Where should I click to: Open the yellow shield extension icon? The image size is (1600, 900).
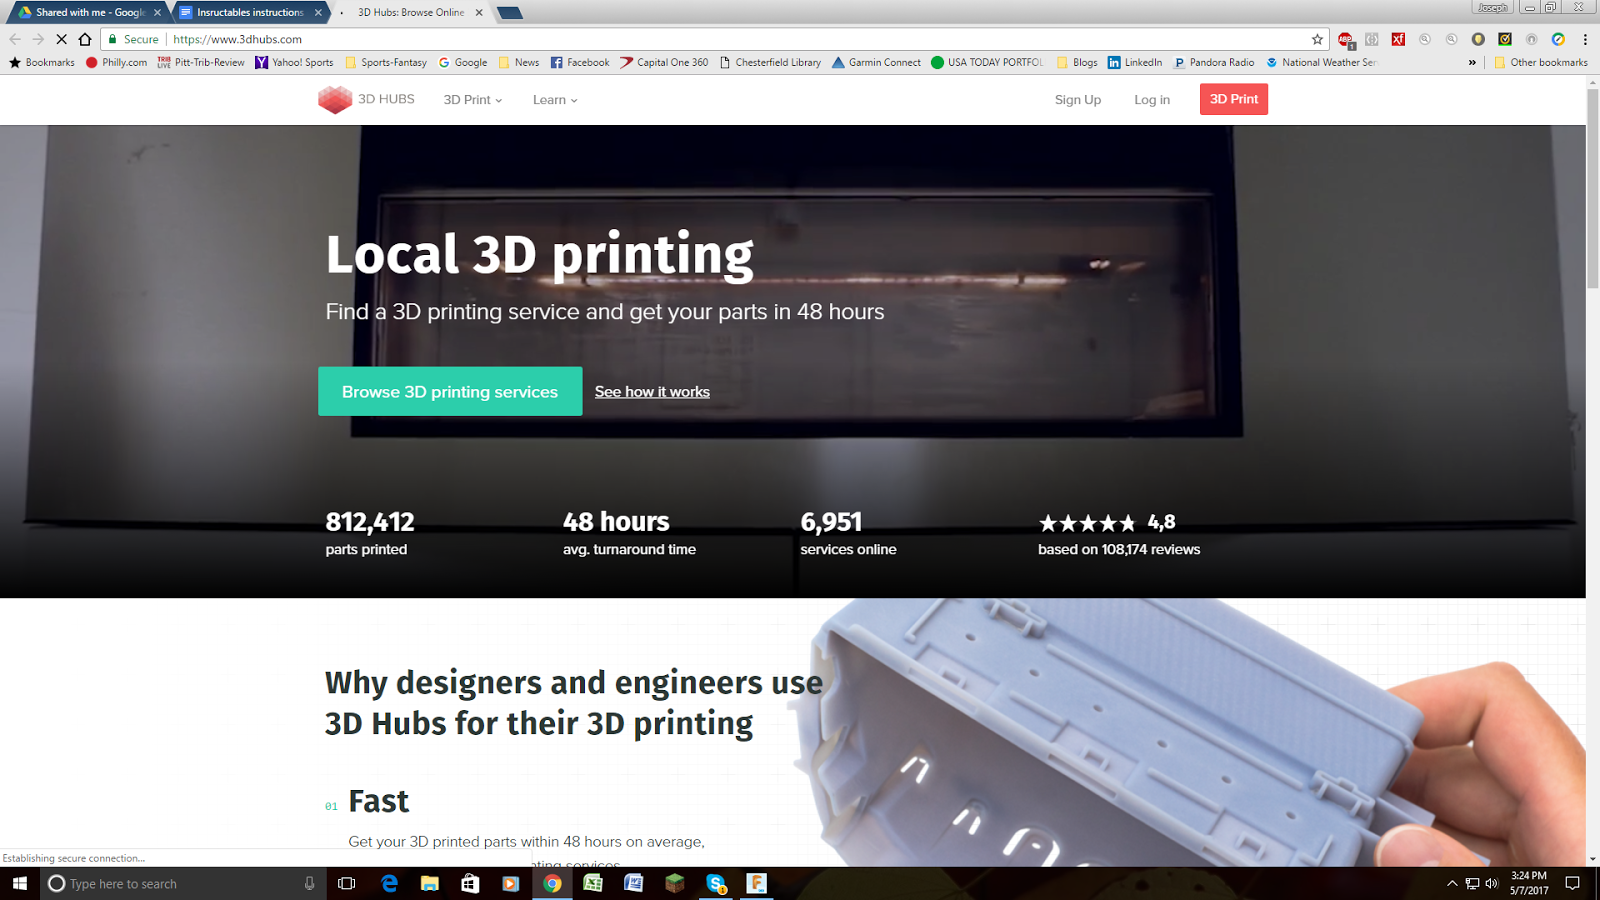[1478, 39]
